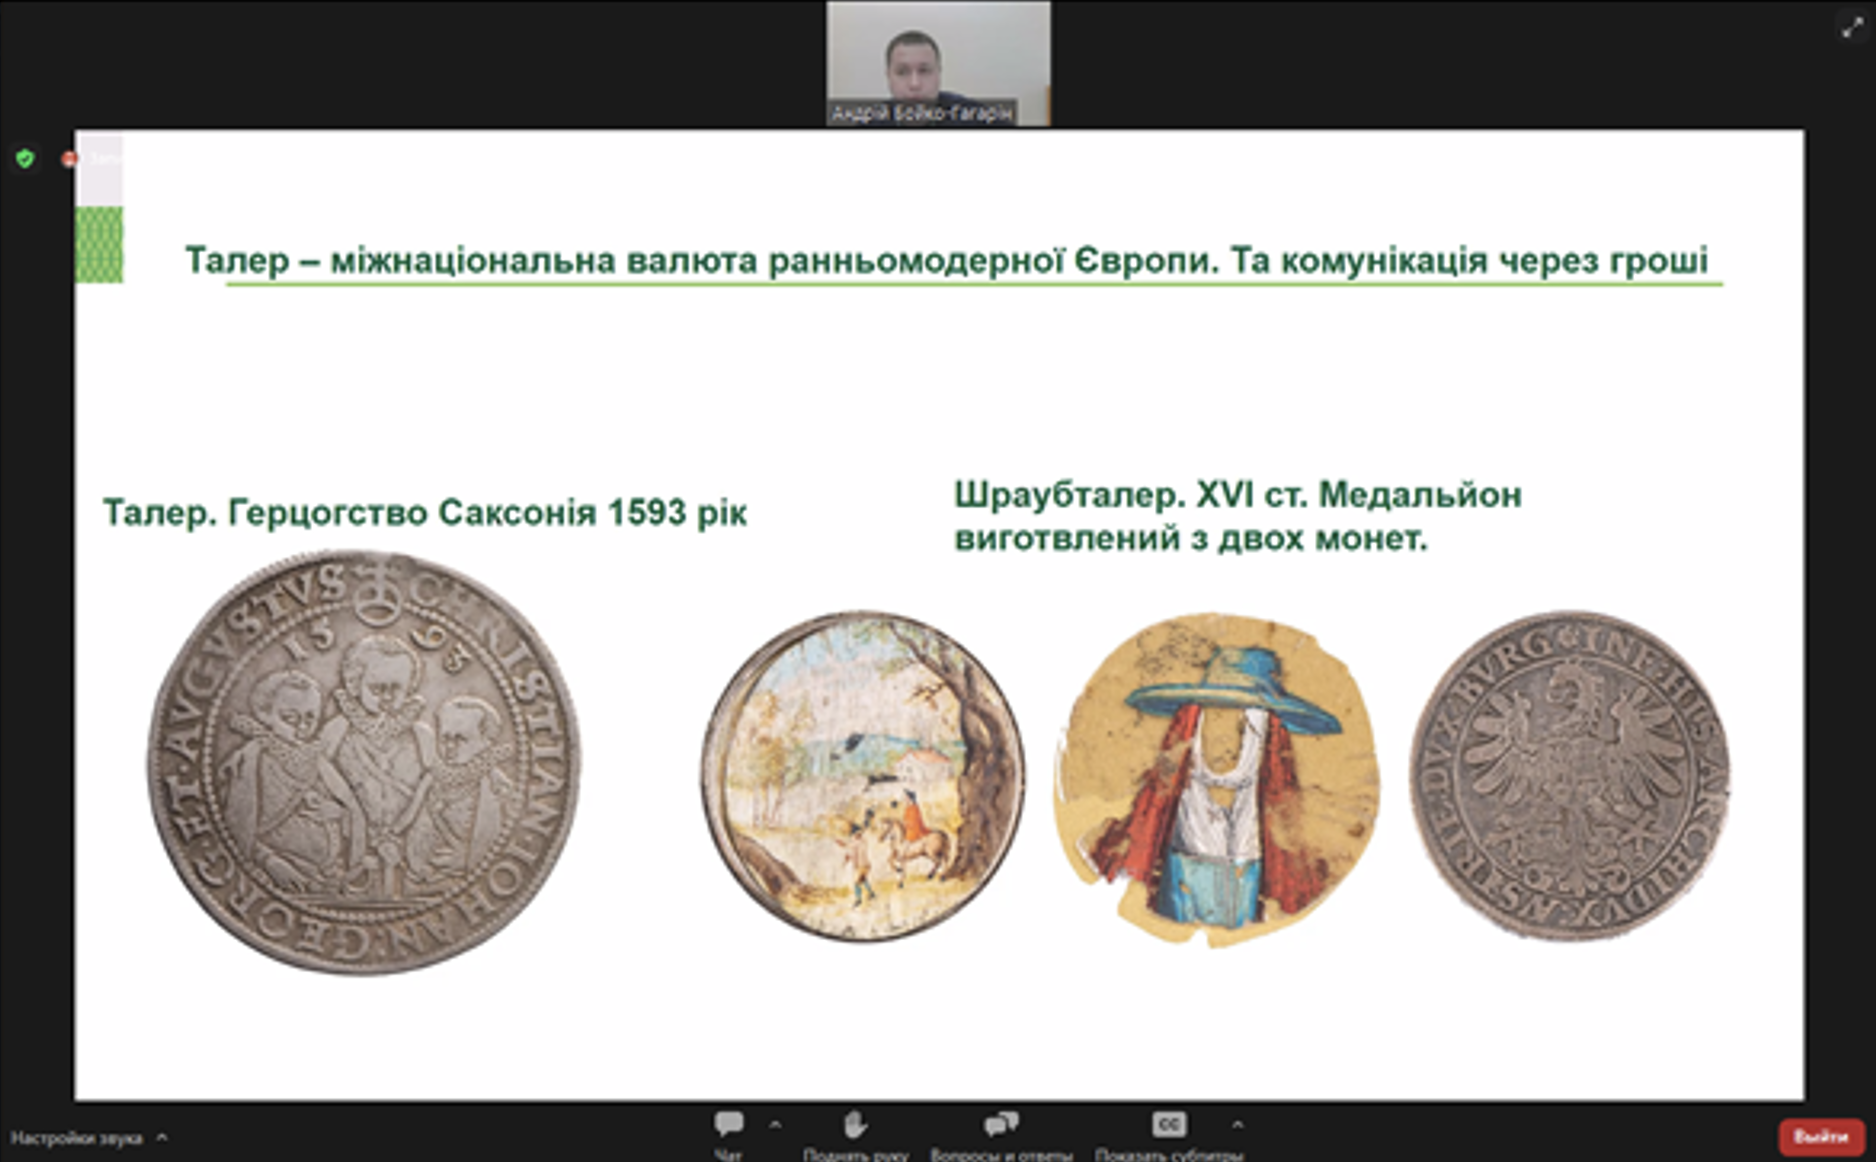Click the red Выйти leave button
Image resolution: width=1876 pixels, height=1162 pixels.
(x=1821, y=1137)
